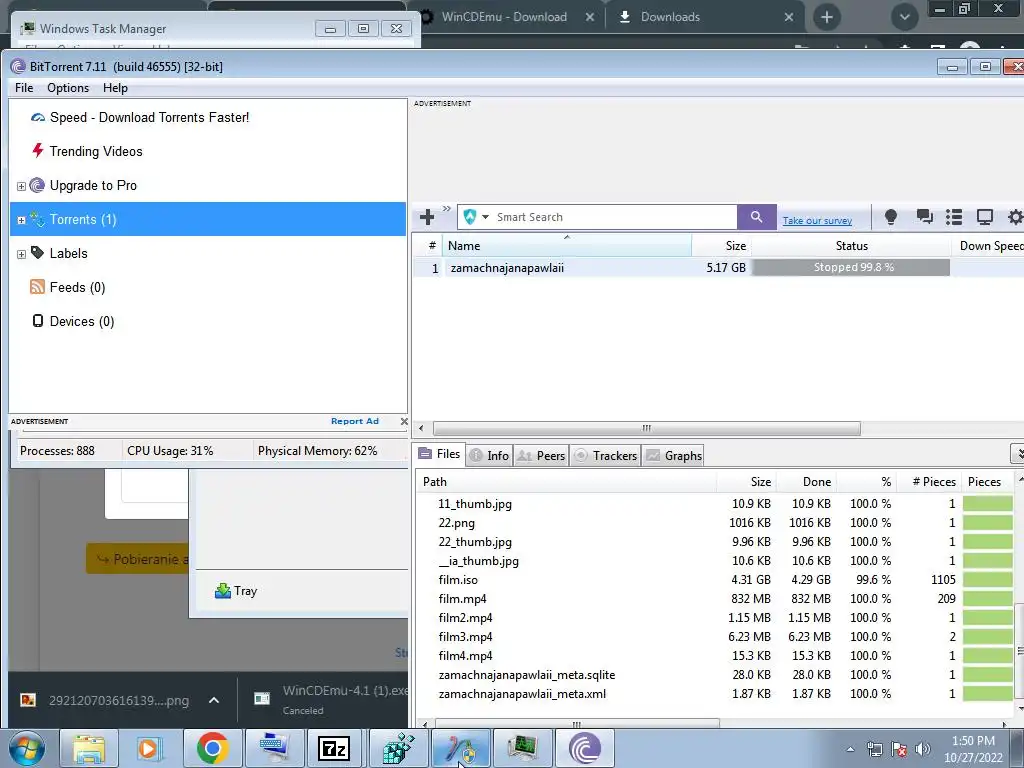1024x768 pixels.
Task: Click the Take our survey link
Action: (x=817, y=221)
